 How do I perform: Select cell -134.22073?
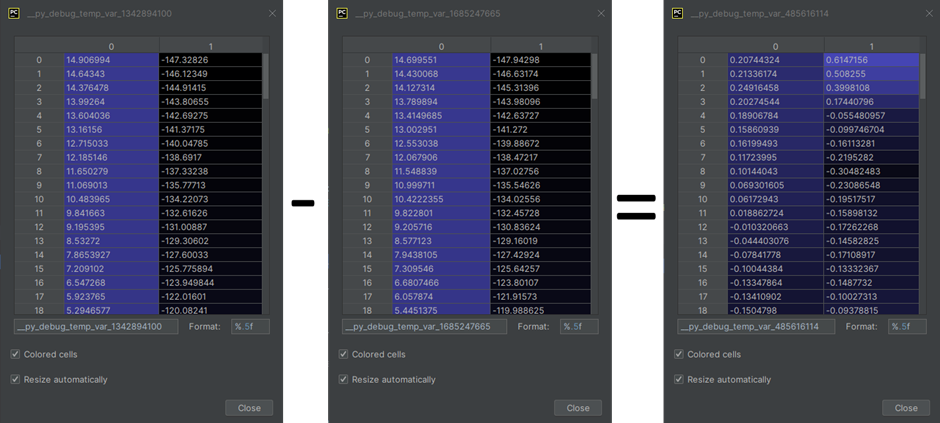click(x=210, y=199)
